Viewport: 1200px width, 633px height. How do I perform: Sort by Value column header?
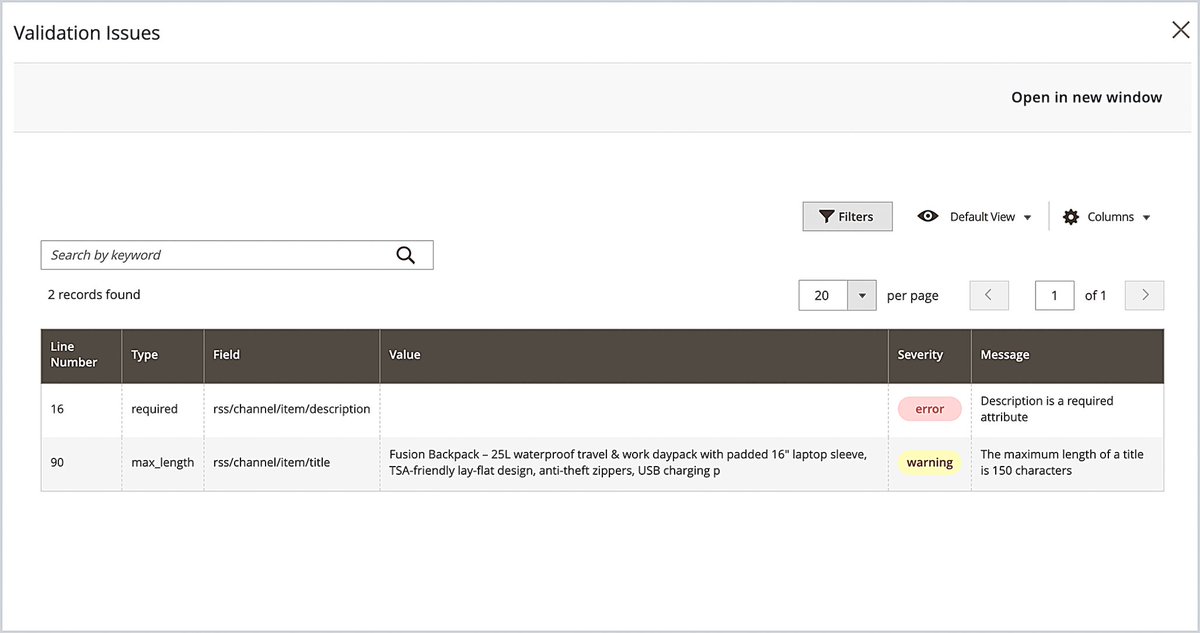pyautogui.click(x=634, y=355)
